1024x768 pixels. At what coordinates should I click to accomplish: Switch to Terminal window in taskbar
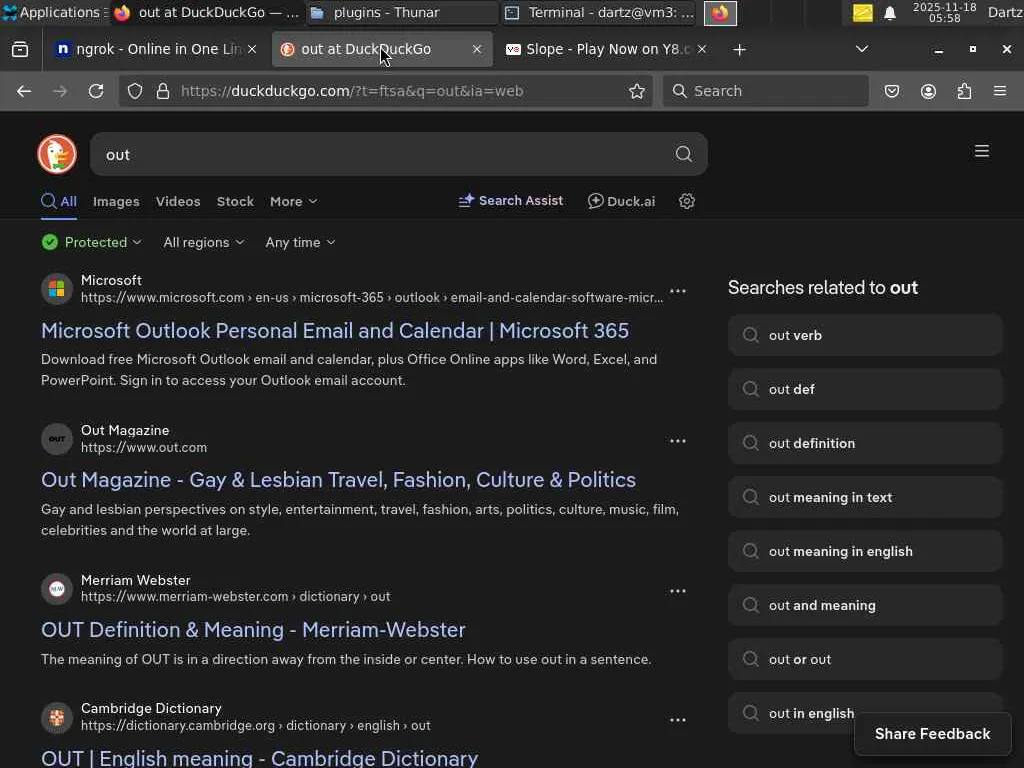pyautogui.click(x=600, y=12)
